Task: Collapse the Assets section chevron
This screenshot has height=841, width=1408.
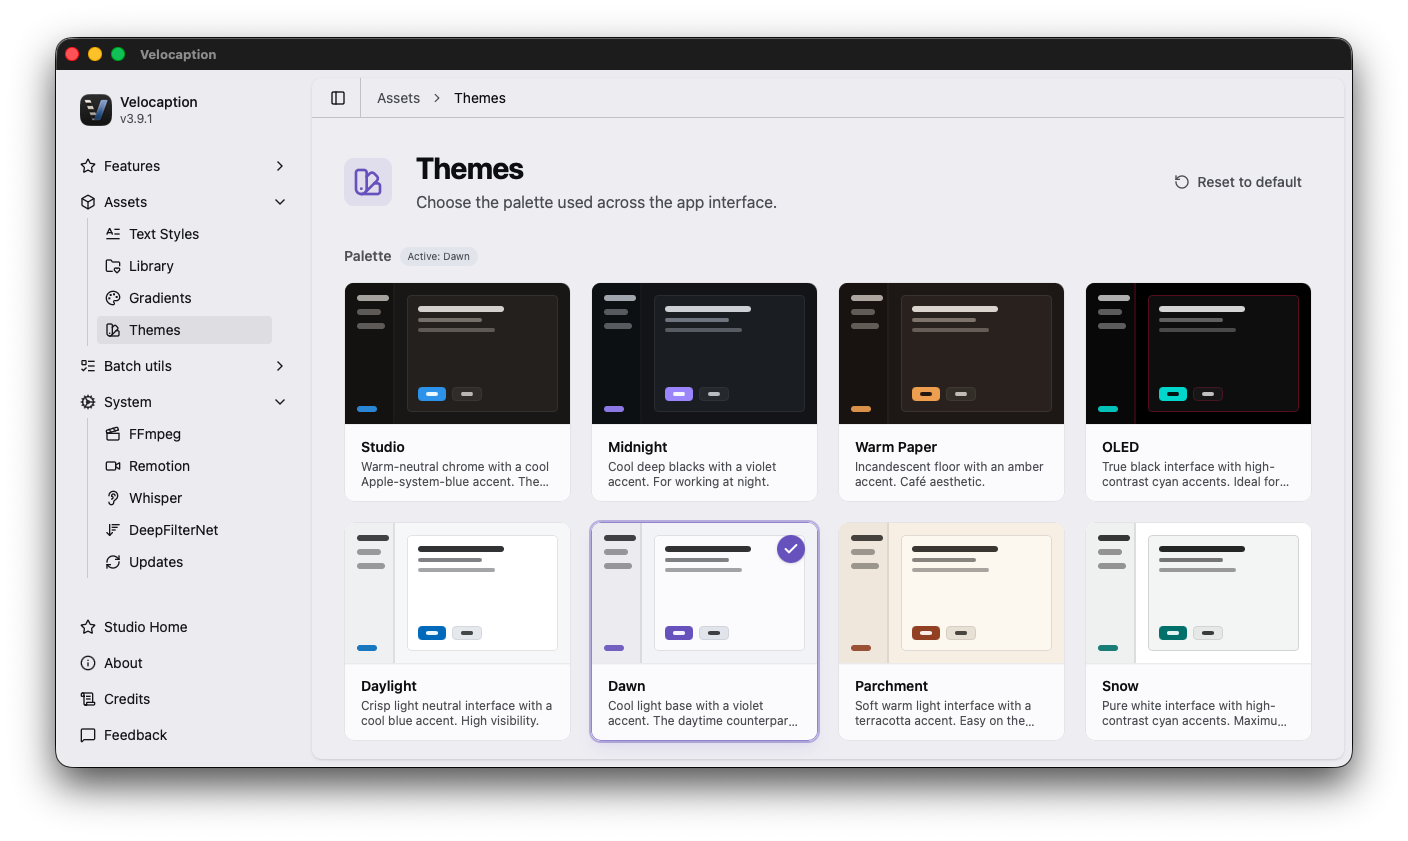Action: pyautogui.click(x=280, y=202)
